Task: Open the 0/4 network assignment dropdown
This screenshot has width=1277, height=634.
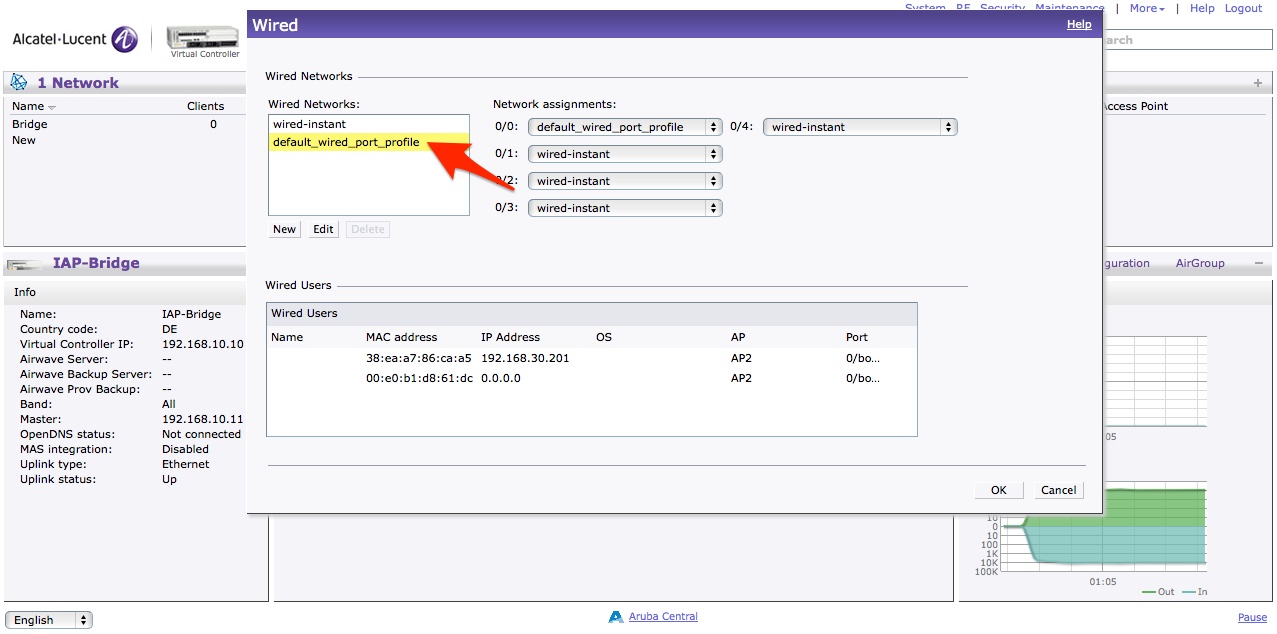Action: coord(860,127)
